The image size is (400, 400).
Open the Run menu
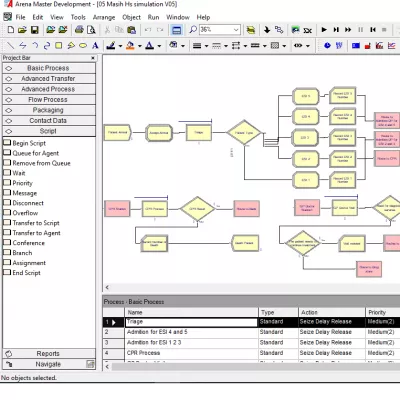[x=153, y=17]
